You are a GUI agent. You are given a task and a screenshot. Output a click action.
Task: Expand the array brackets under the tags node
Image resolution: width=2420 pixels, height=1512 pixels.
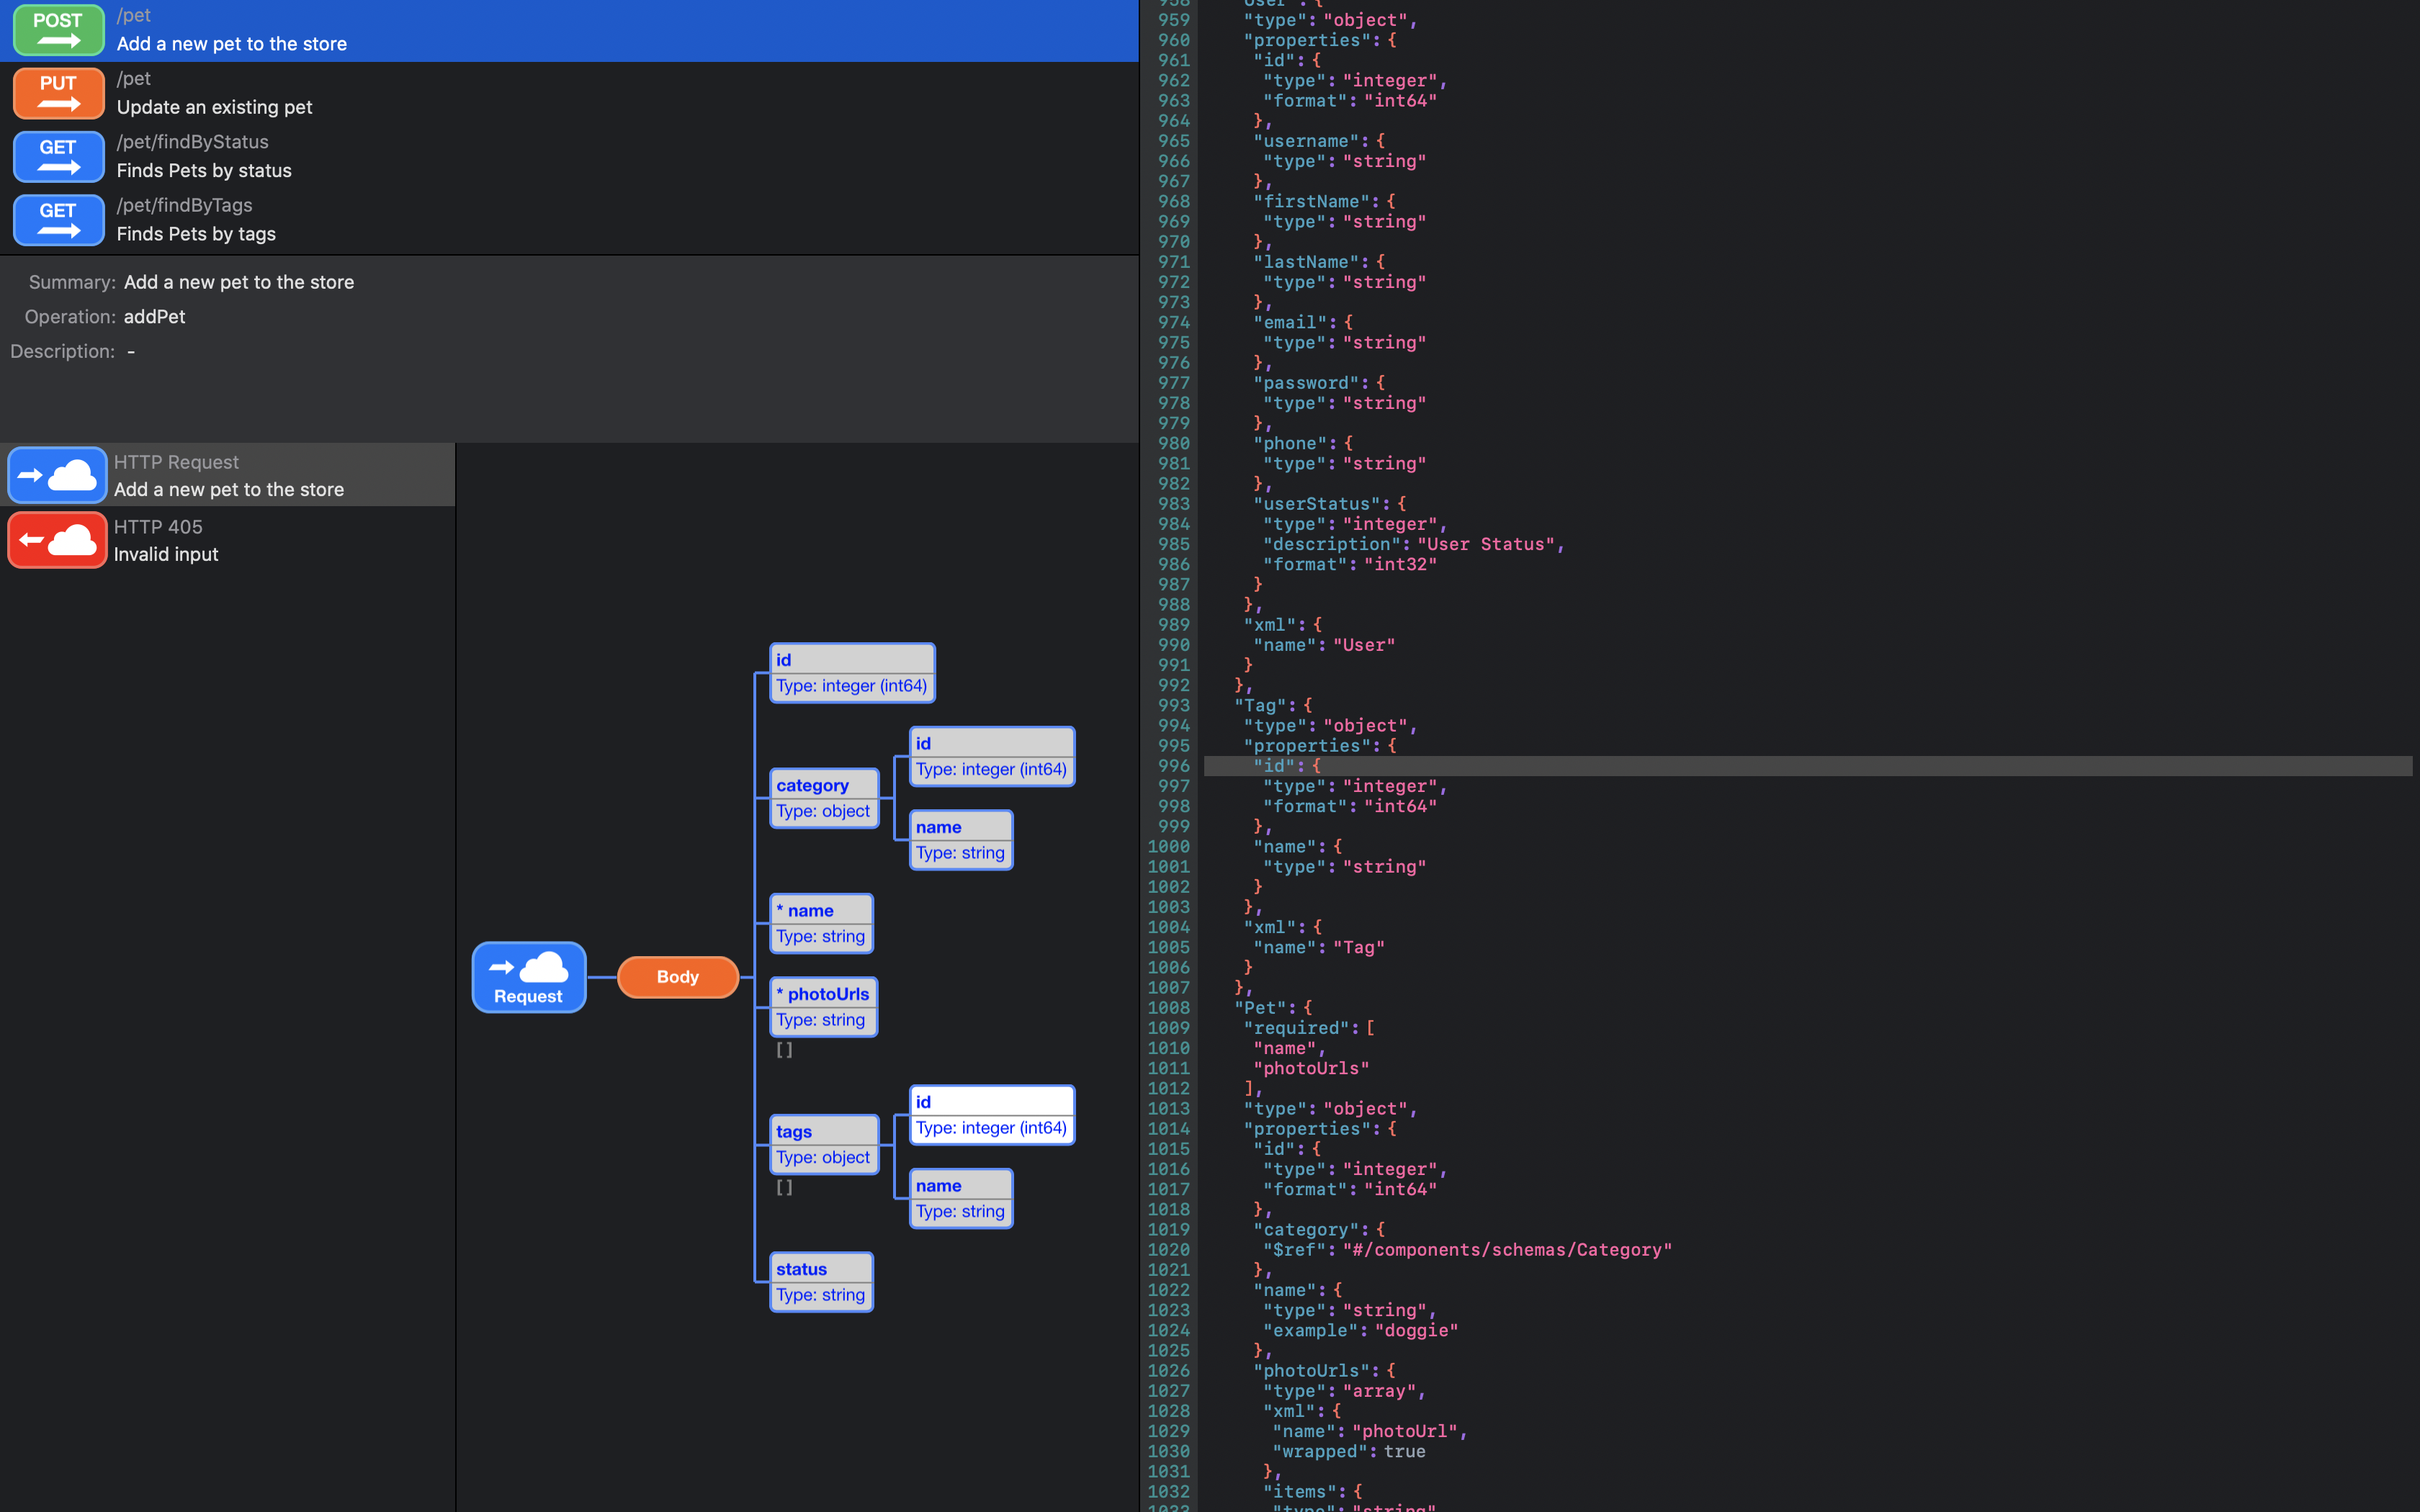pos(784,1187)
